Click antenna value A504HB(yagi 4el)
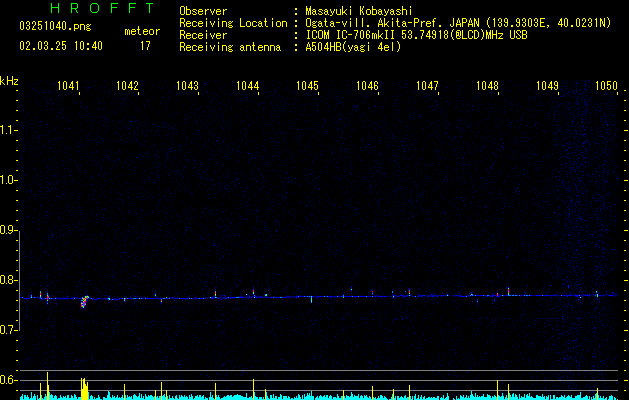 coord(353,47)
